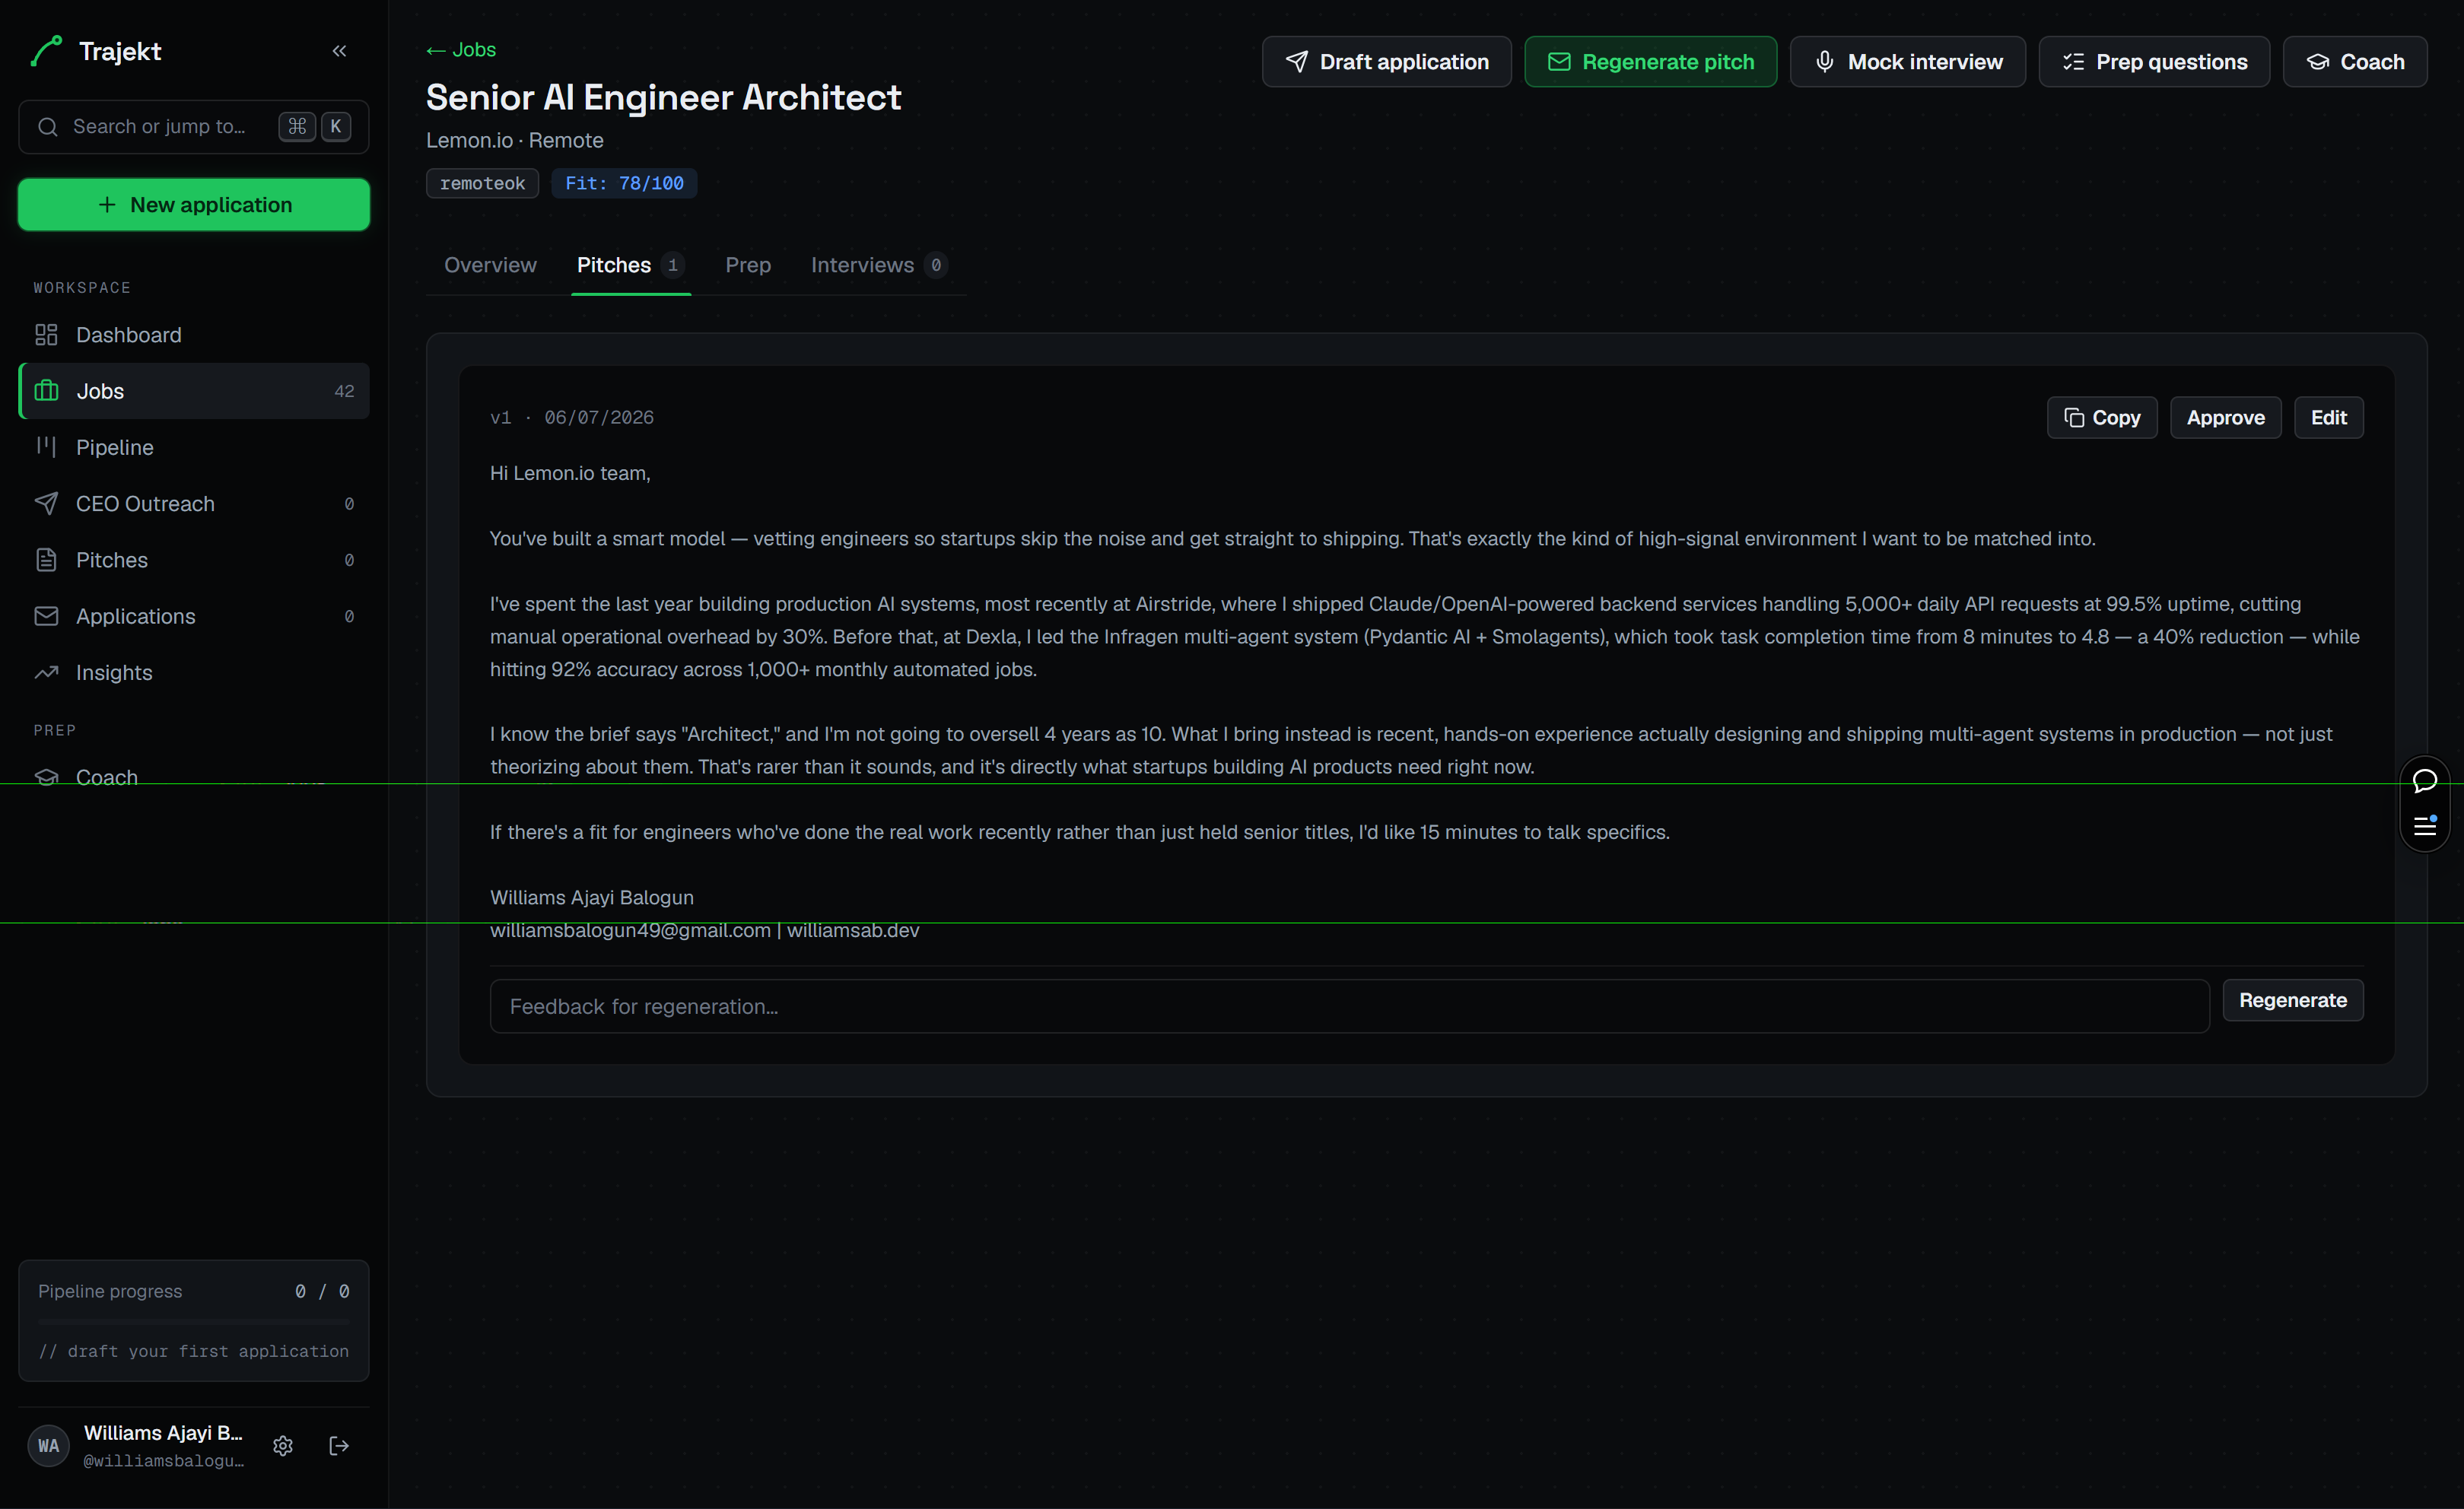2464x1509 pixels.
Task: Click the Feedback for regeneration field
Action: tap(1349, 1006)
